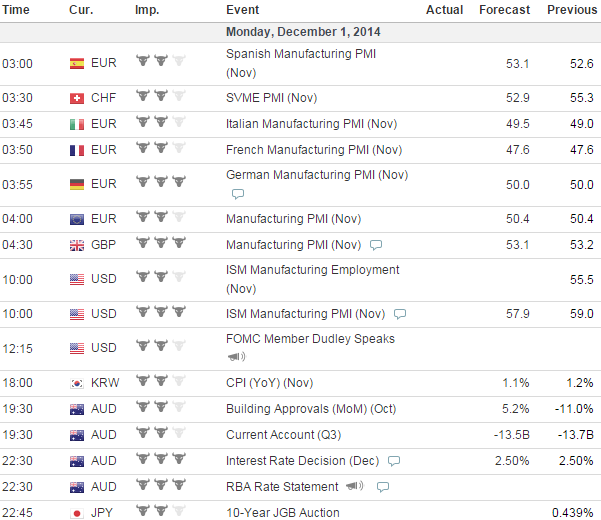Viewport: 601px width, 520px height.
Task: Click the Spain flag icon
Action: click(x=77, y=63)
